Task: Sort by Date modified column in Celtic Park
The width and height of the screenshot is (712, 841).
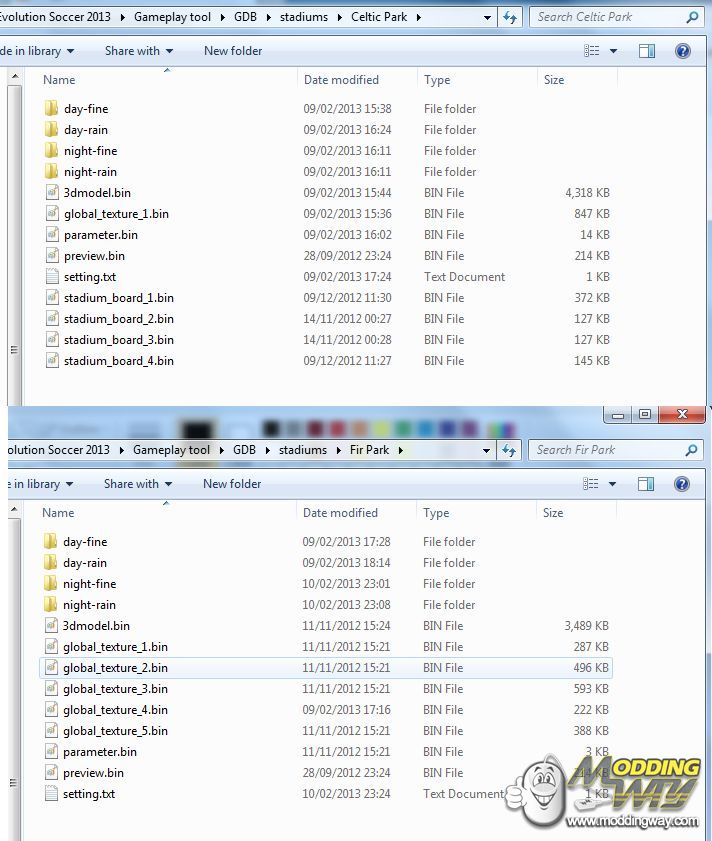Action: pos(341,80)
